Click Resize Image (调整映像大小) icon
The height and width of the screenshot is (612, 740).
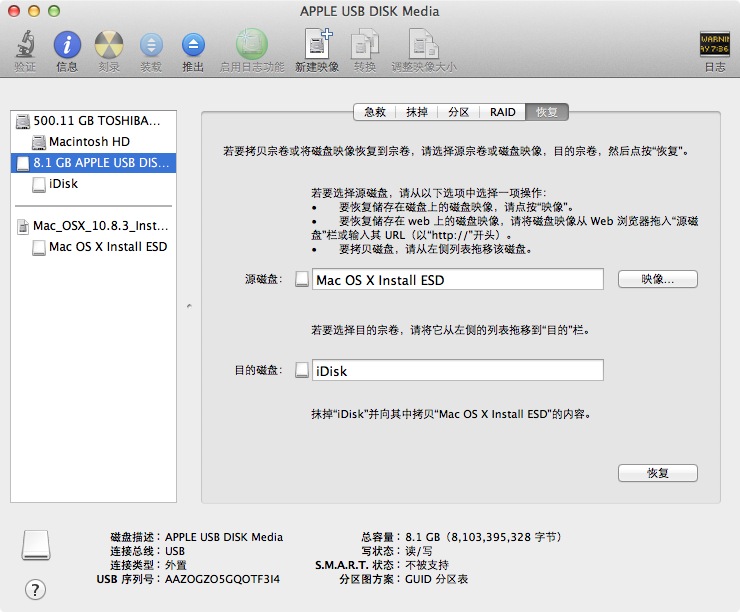click(x=423, y=44)
